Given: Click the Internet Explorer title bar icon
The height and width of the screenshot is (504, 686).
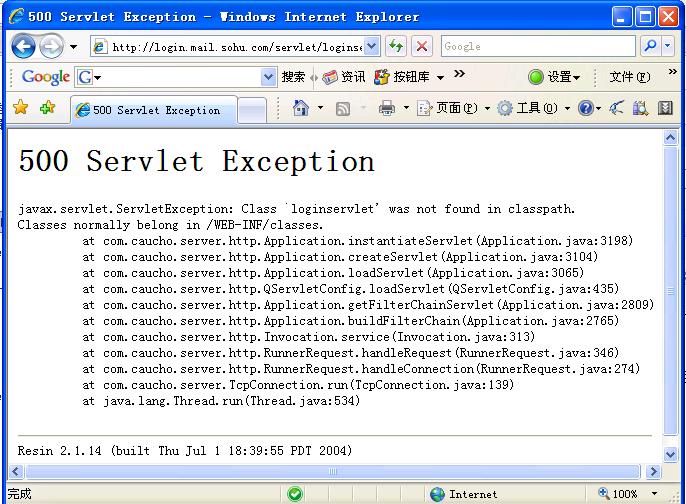Looking at the screenshot, I should click(x=16, y=17).
